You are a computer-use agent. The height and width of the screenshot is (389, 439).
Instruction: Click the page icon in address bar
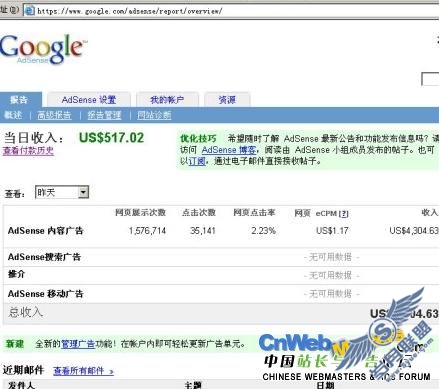[x=30, y=10]
